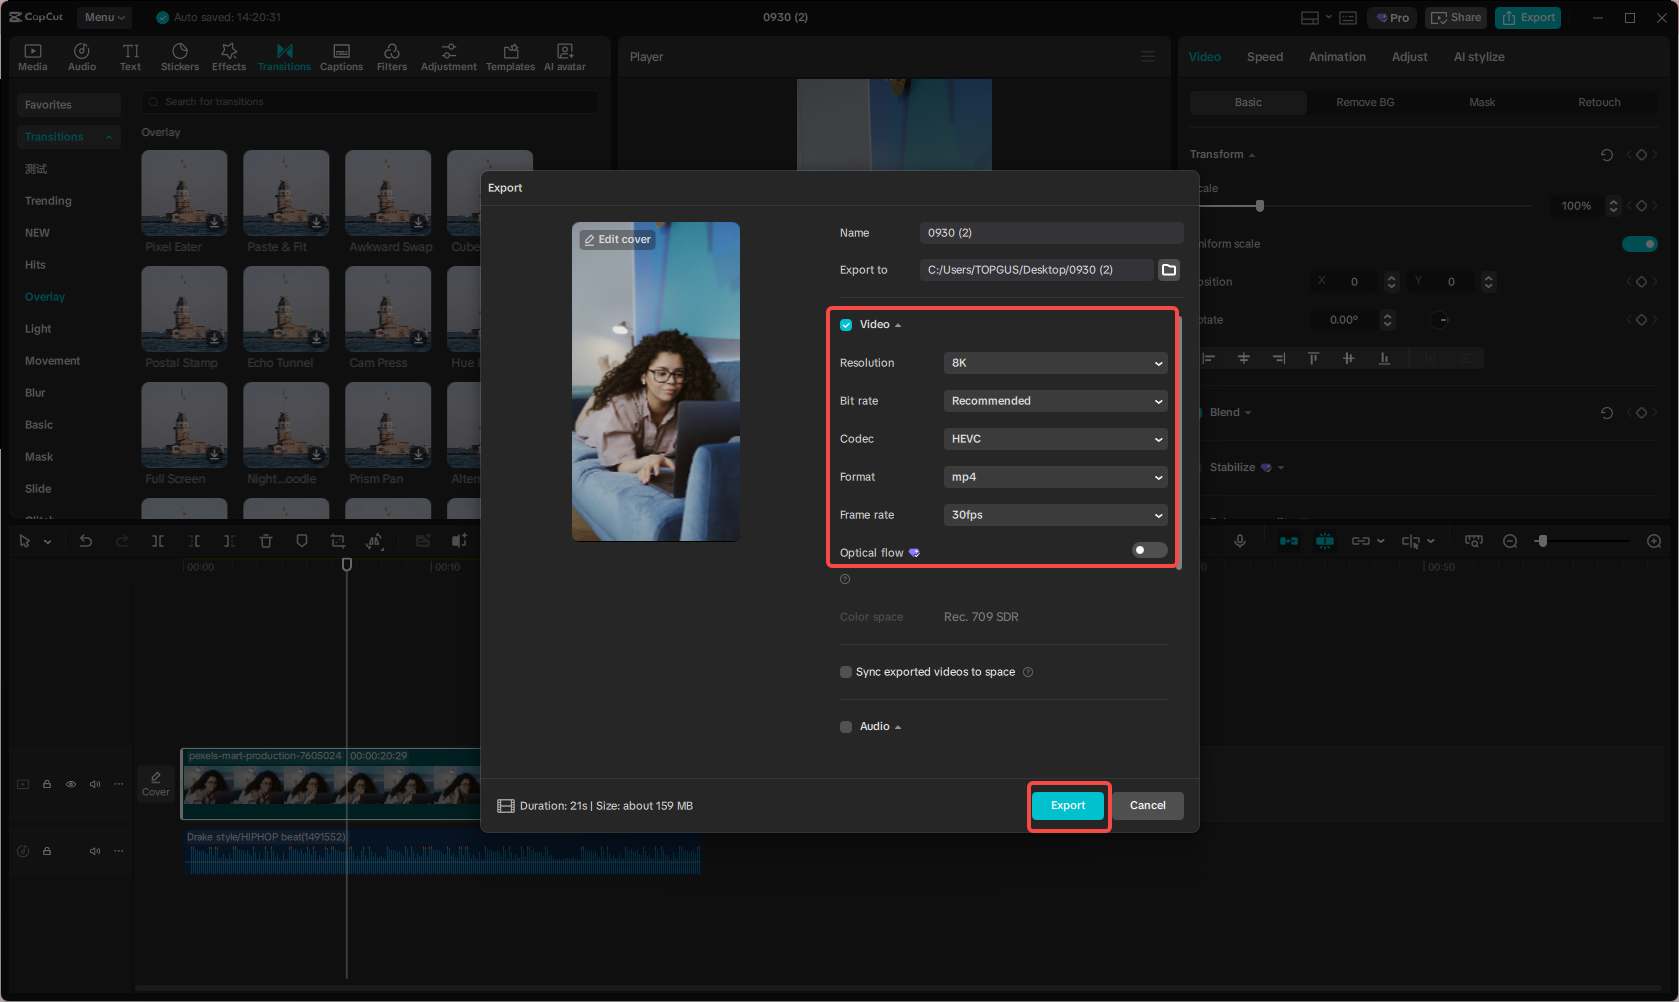Open the Stickers panel
Image resolution: width=1679 pixels, height=1002 pixels.
(180, 56)
